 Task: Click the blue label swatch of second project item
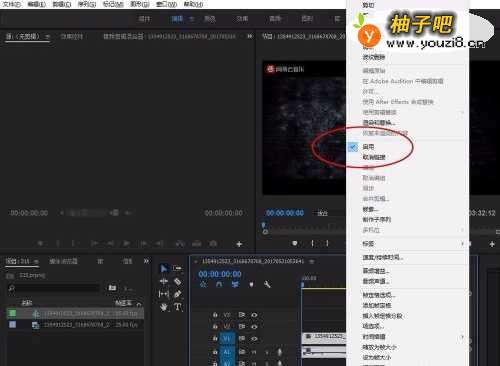tap(12, 324)
